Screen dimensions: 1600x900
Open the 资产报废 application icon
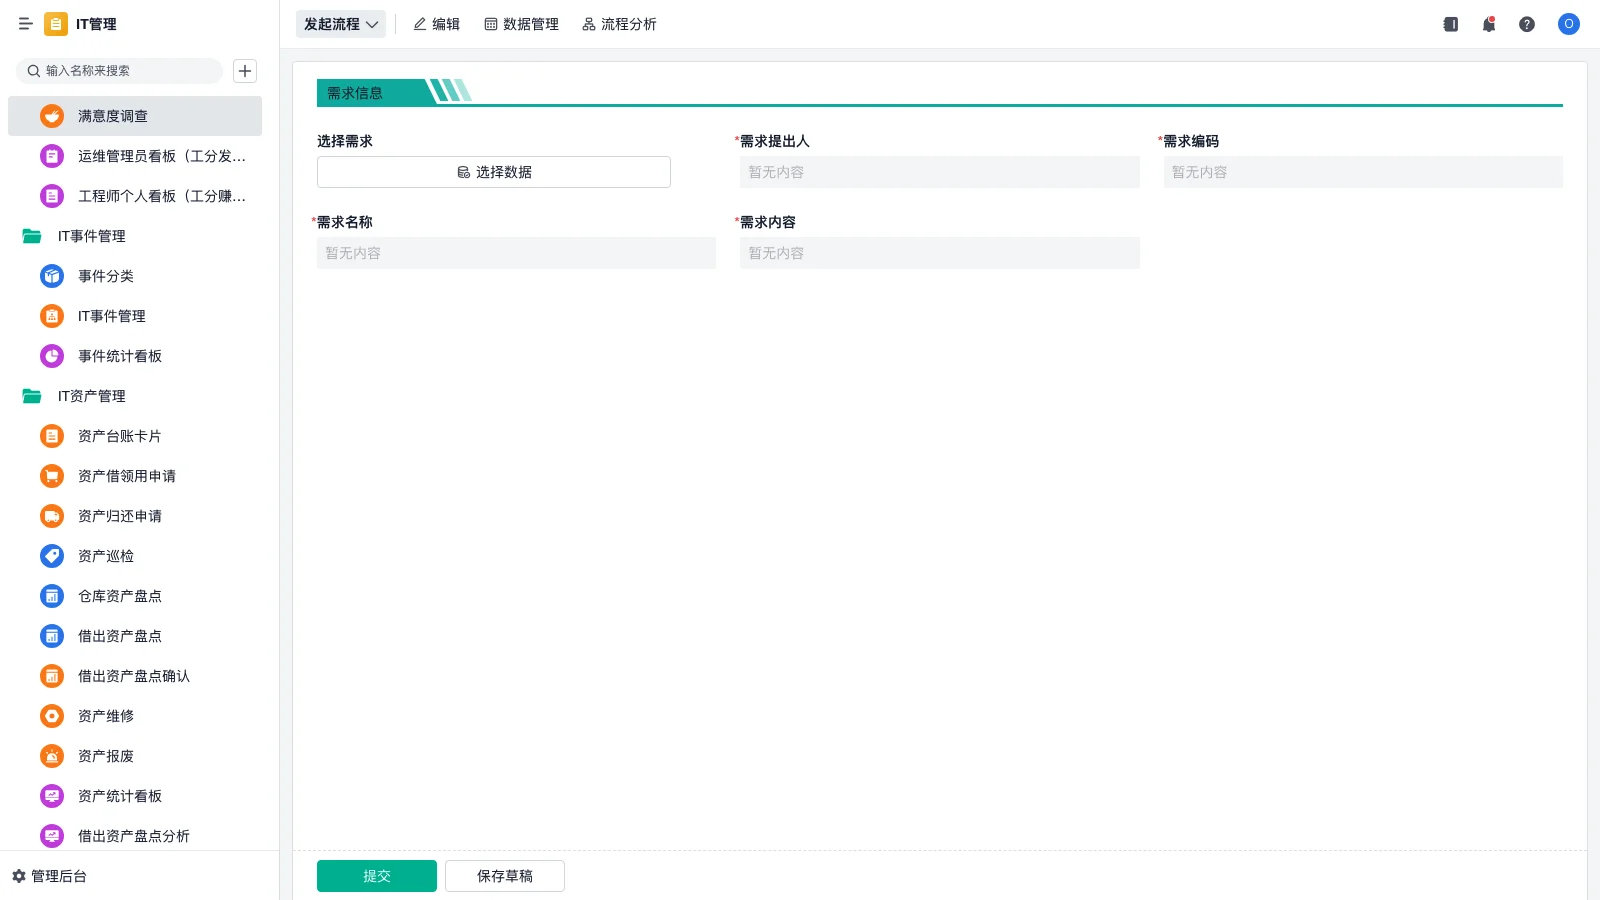[x=52, y=755]
